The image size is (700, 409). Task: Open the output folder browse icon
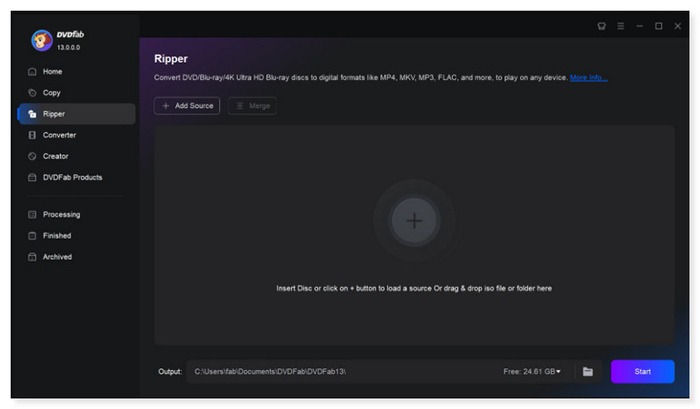tap(588, 371)
